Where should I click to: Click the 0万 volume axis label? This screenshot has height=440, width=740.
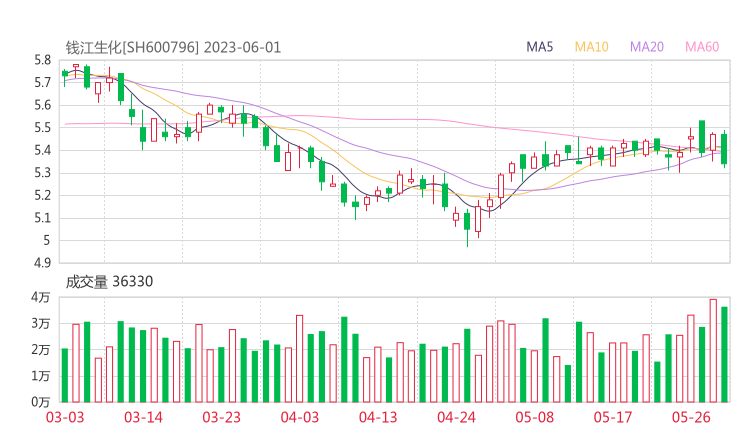click(x=41, y=402)
